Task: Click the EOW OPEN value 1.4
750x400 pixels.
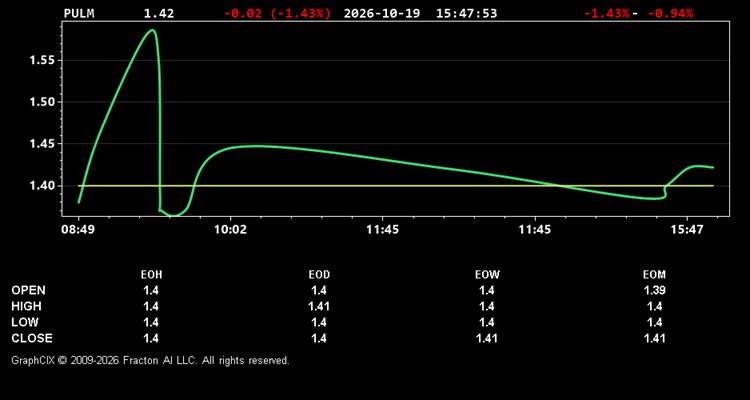Action: point(487,290)
